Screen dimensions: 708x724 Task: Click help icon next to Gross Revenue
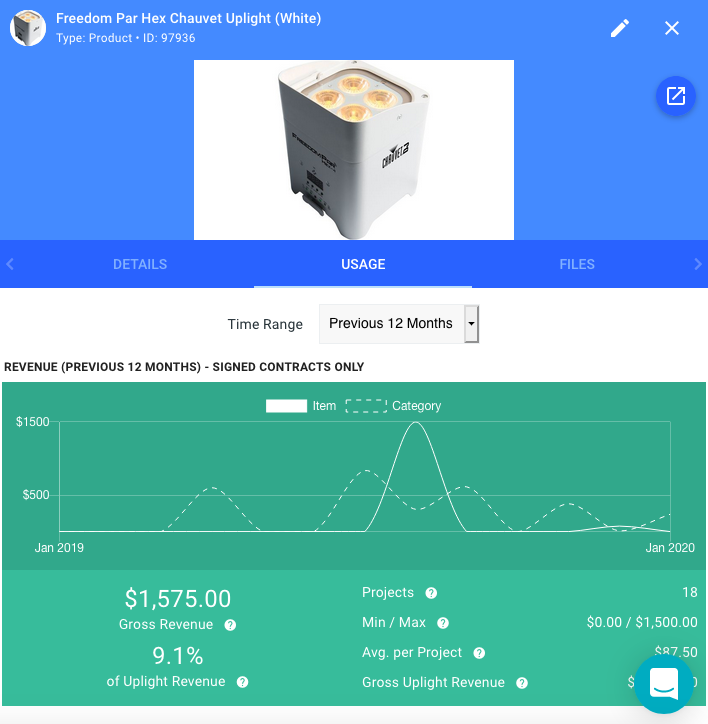tap(230, 625)
